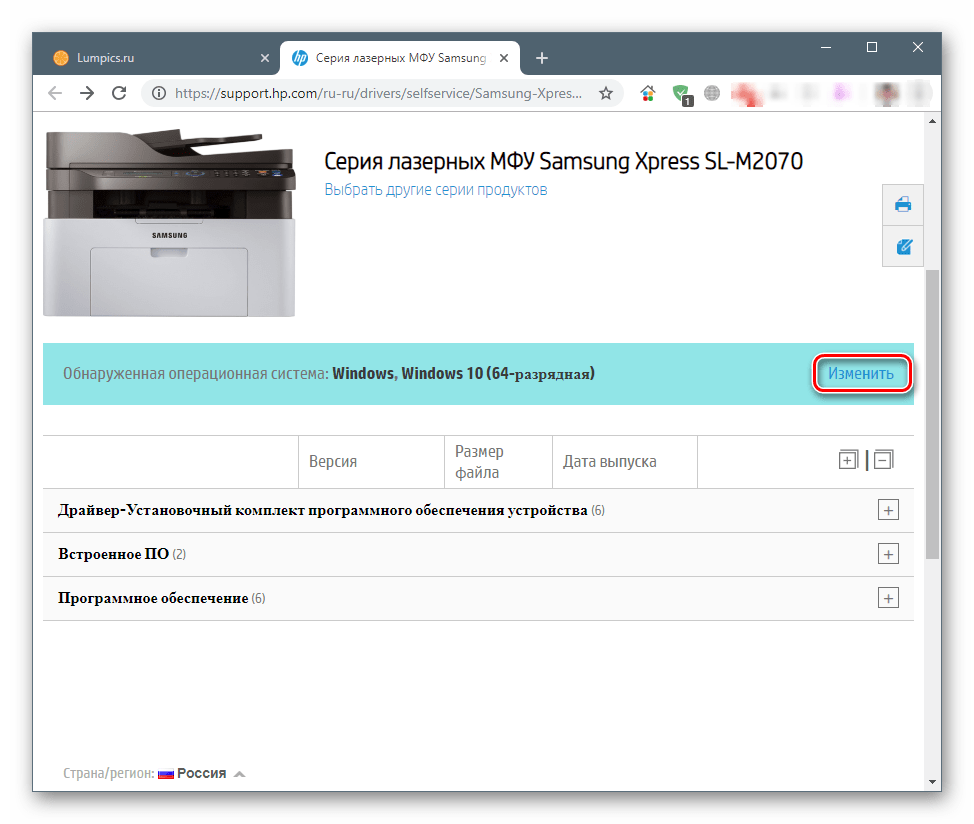The height and width of the screenshot is (824, 974).
Task: Open the Выбрать другие серии продуктов link
Action: (x=435, y=190)
